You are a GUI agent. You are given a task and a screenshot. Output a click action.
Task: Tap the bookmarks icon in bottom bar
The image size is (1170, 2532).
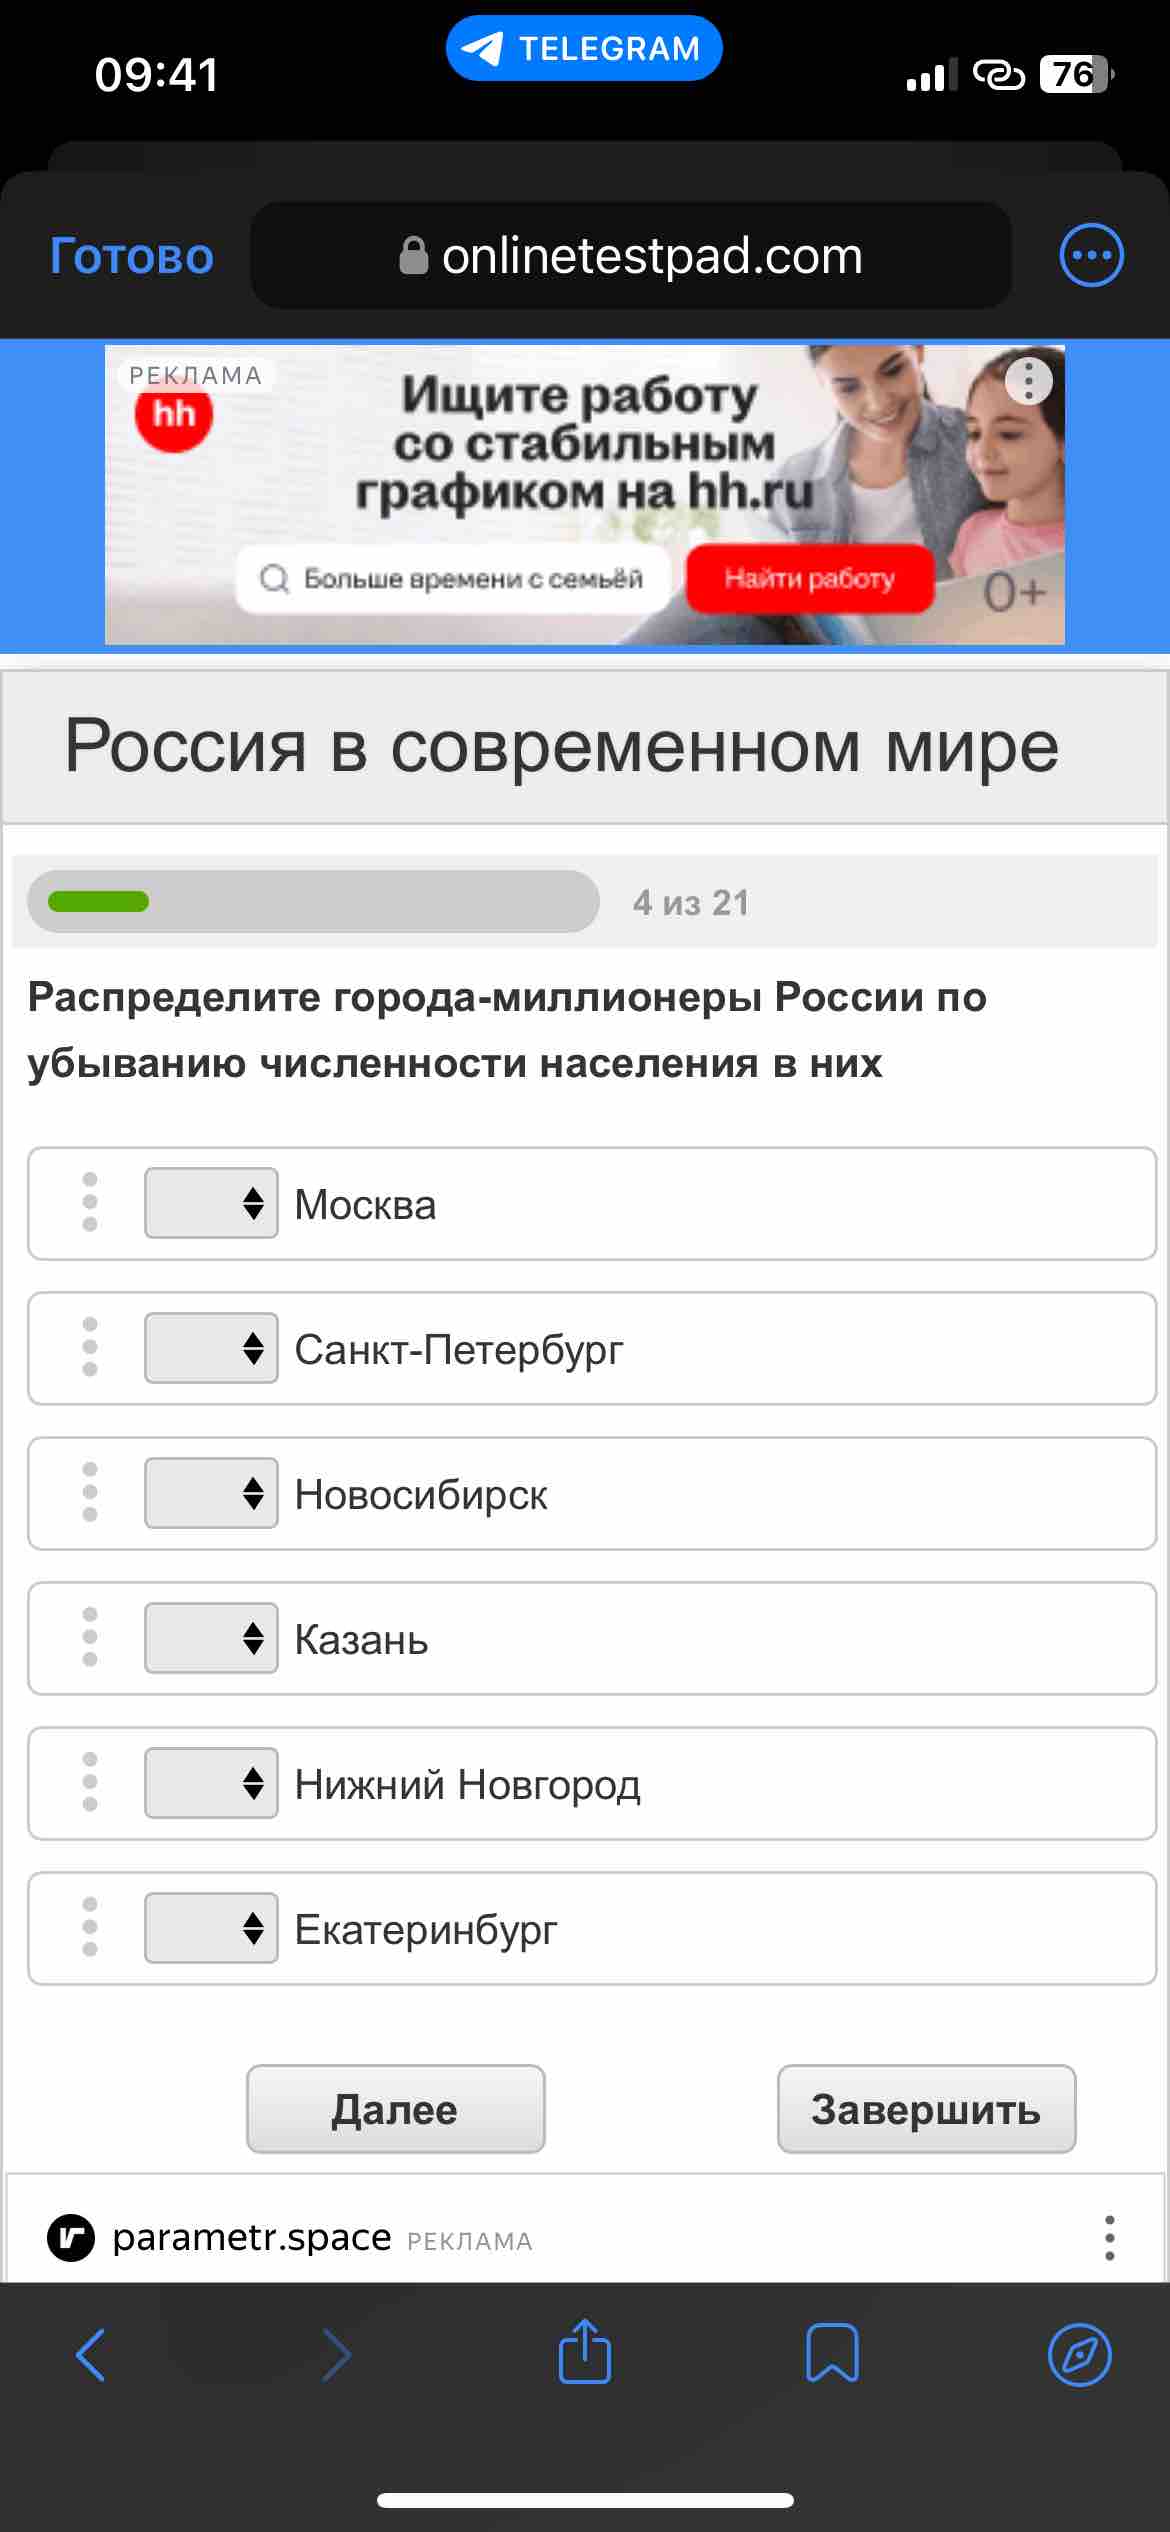tap(832, 2352)
